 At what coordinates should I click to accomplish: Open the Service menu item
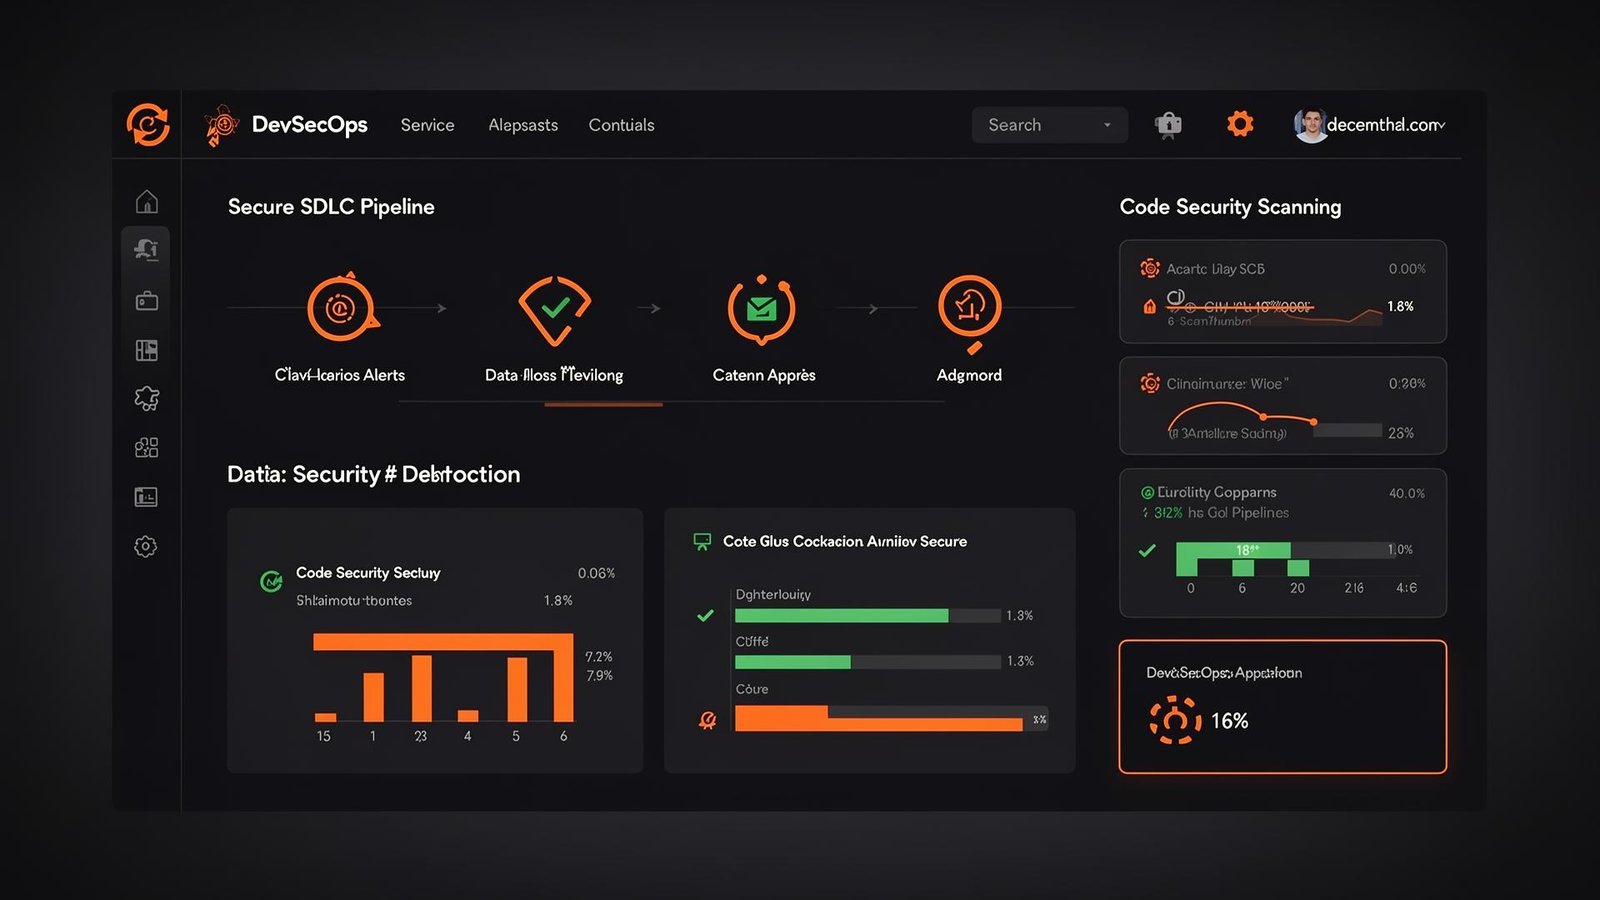point(427,125)
